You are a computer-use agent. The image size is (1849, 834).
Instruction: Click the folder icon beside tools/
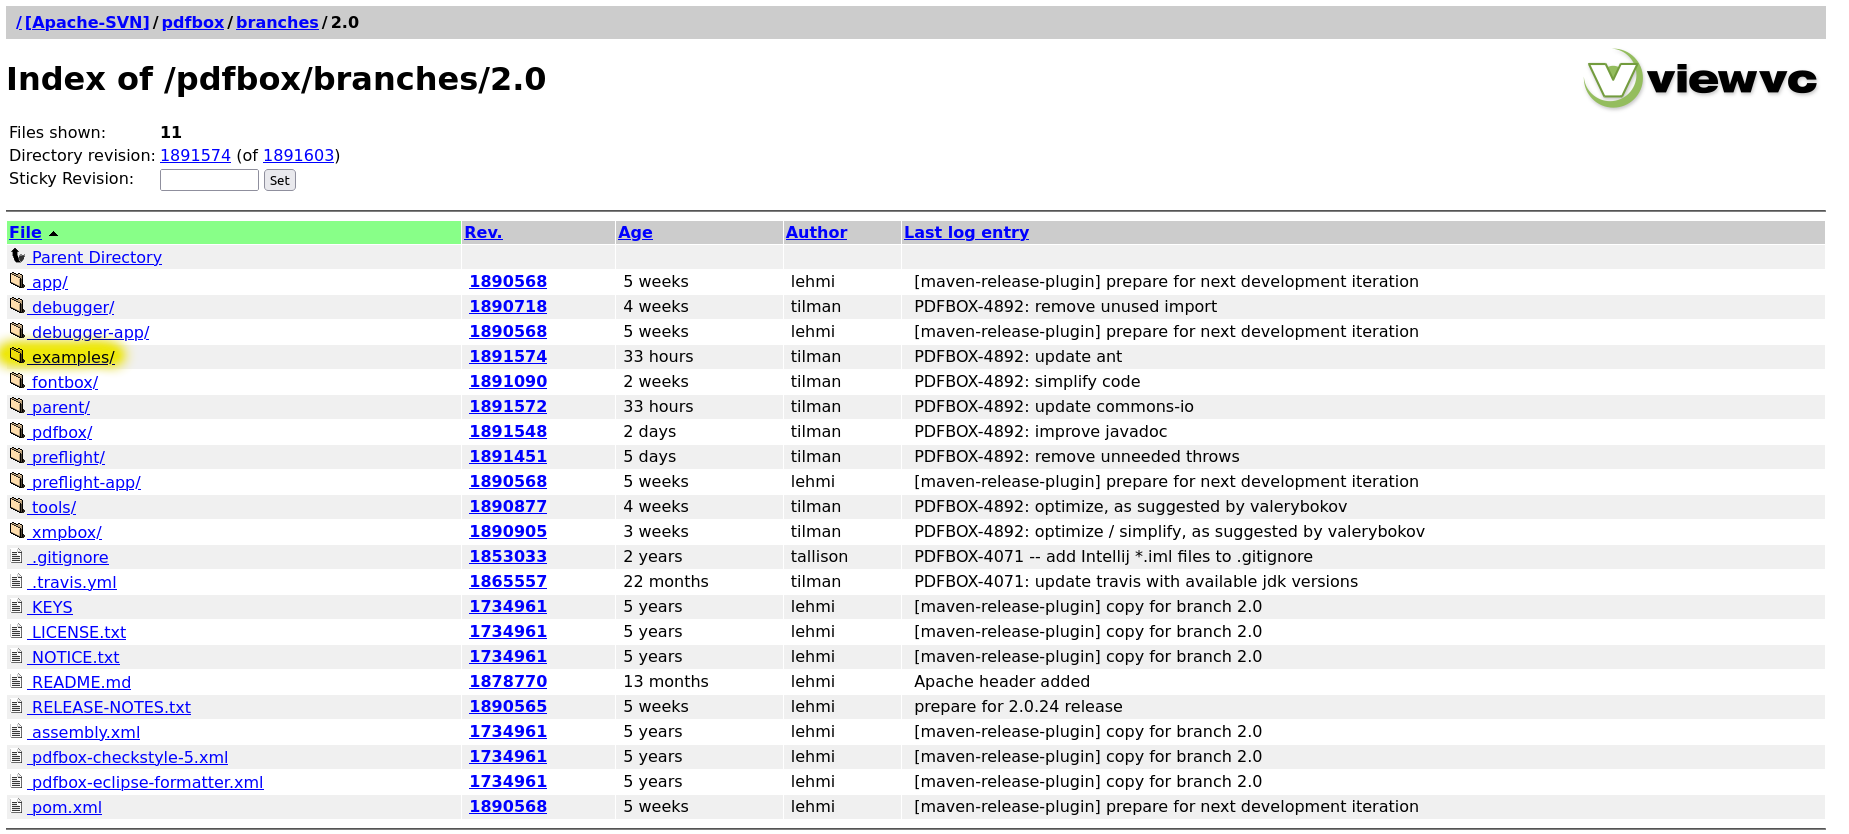coord(17,506)
